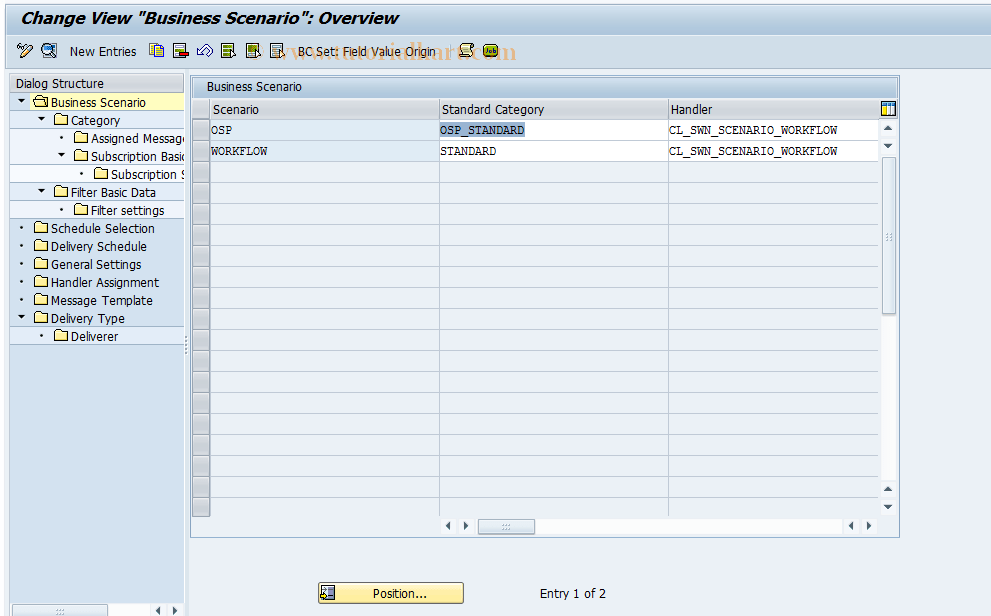Open the Position dialog
The image size is (991, 616).
coord(390,592)
